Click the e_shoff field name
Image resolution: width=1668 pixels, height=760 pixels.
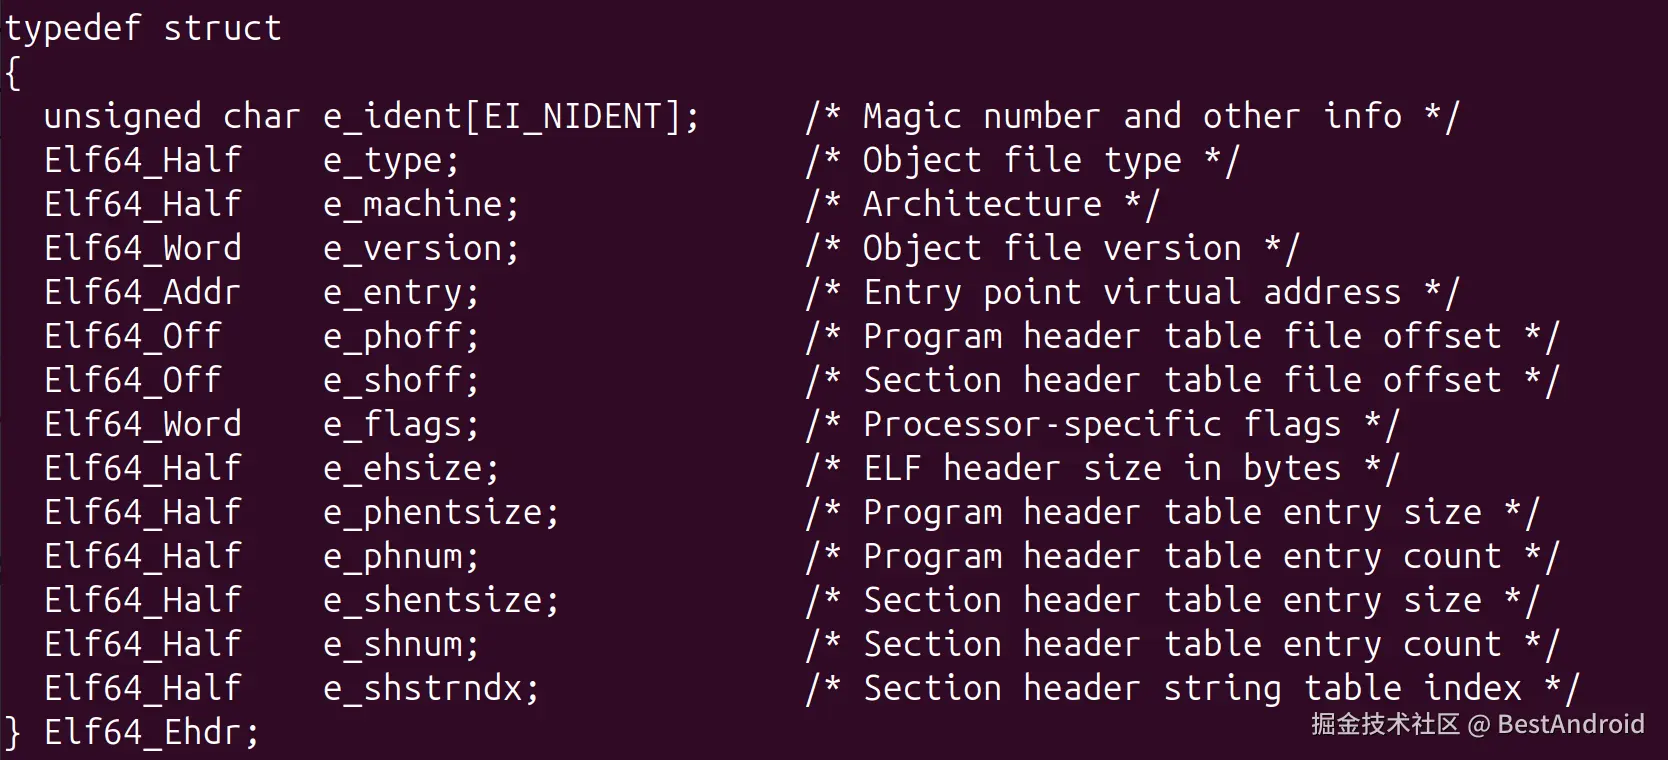coord(400,381)
